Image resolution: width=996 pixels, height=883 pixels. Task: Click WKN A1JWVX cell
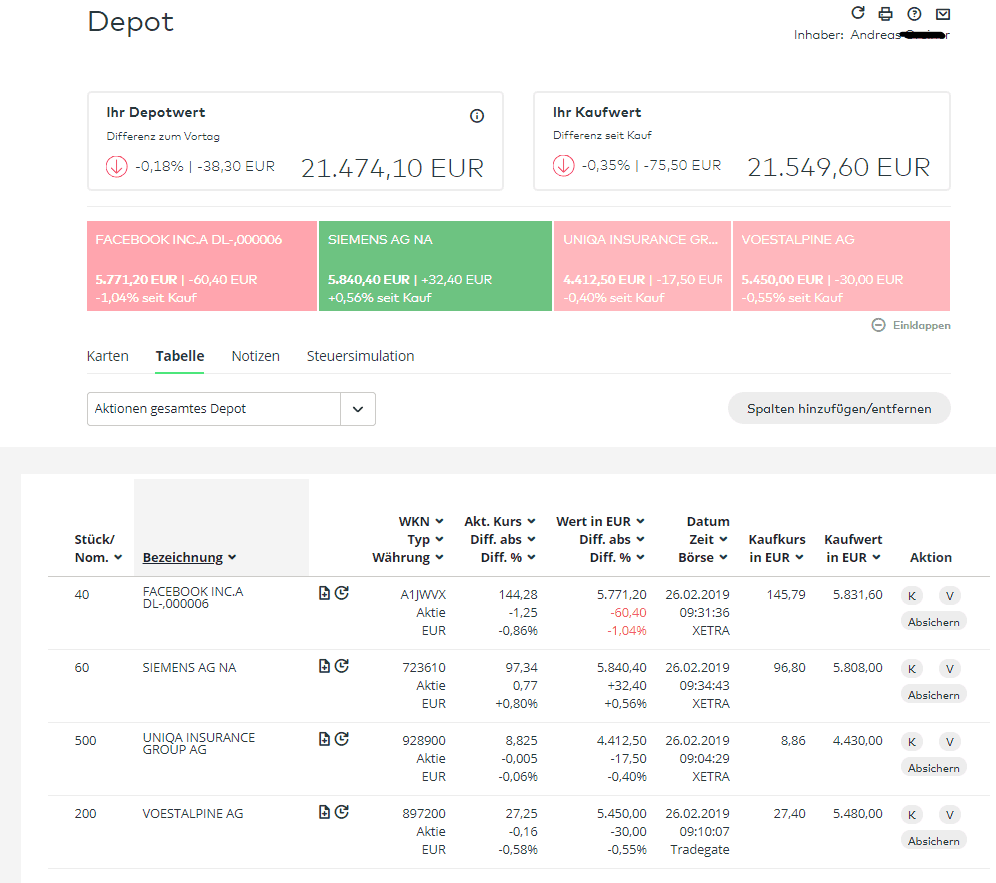[x=423, y=595]
